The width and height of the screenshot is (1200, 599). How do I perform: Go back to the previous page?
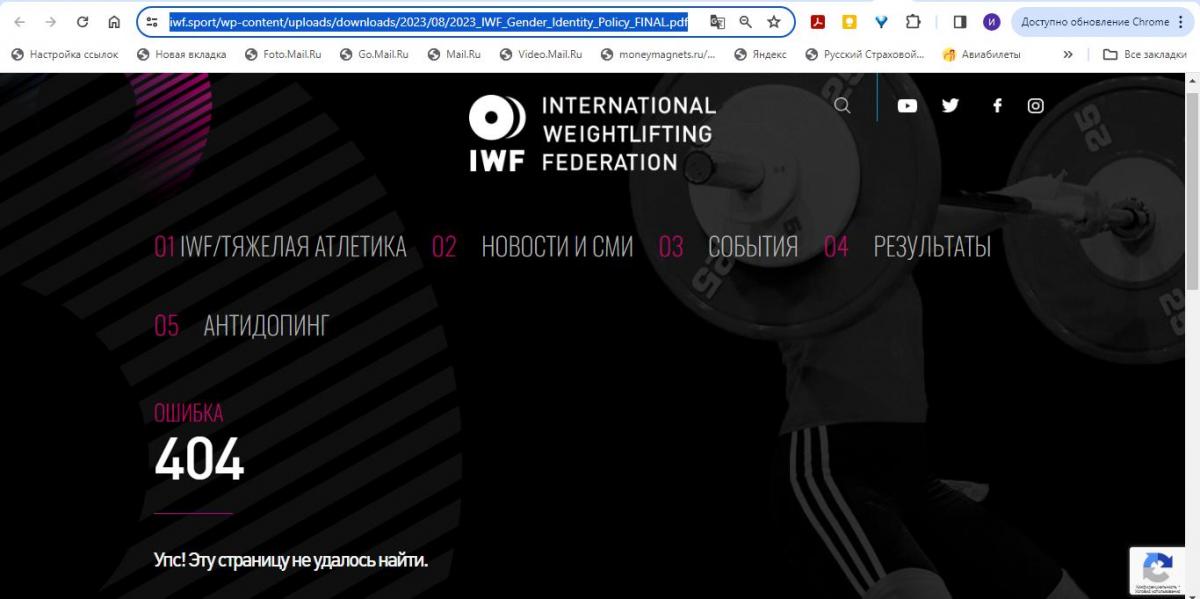click(20, 22)
